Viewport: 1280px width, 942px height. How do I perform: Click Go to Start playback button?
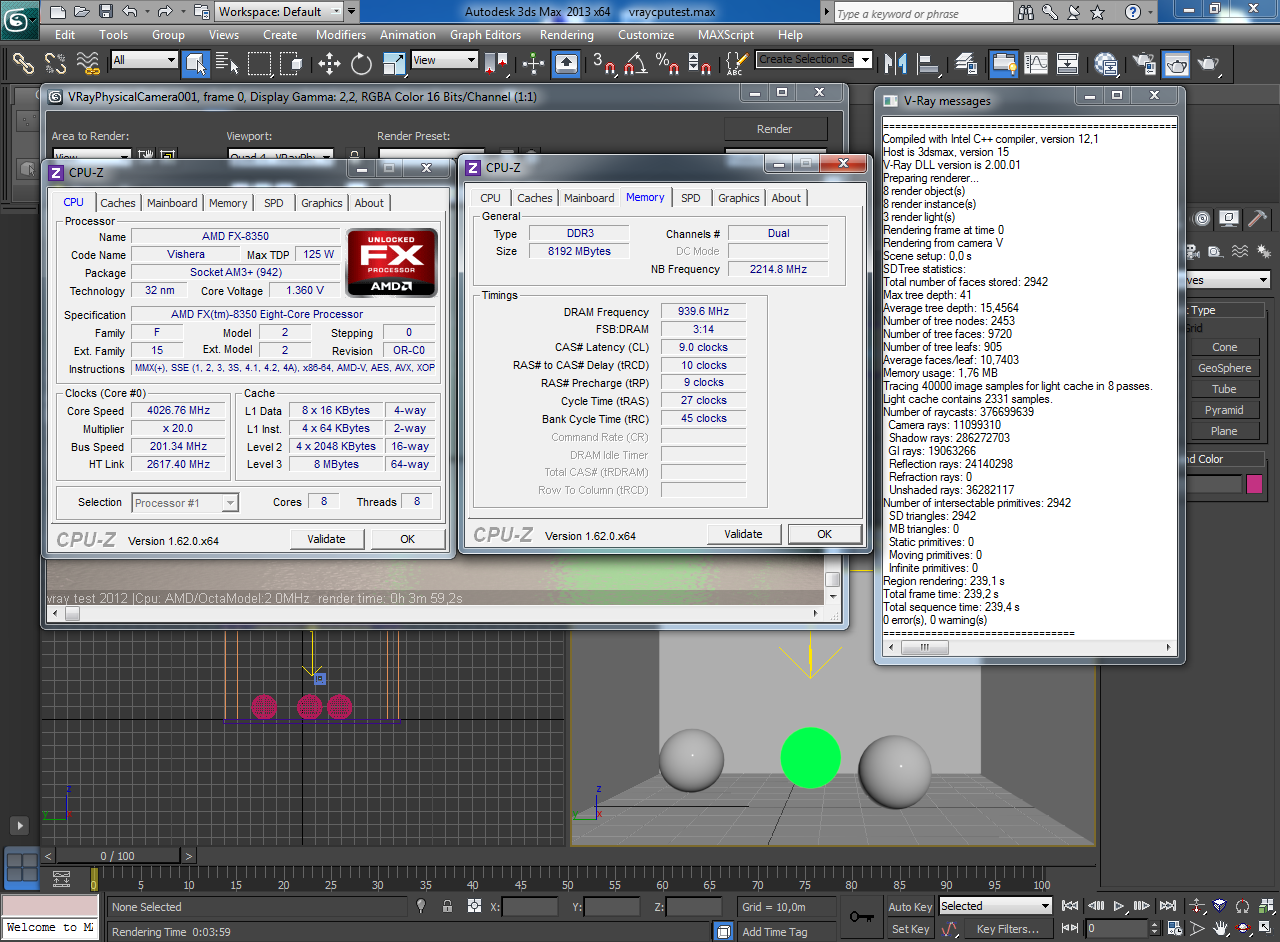pyautogui.click(x=1070, y=906)
